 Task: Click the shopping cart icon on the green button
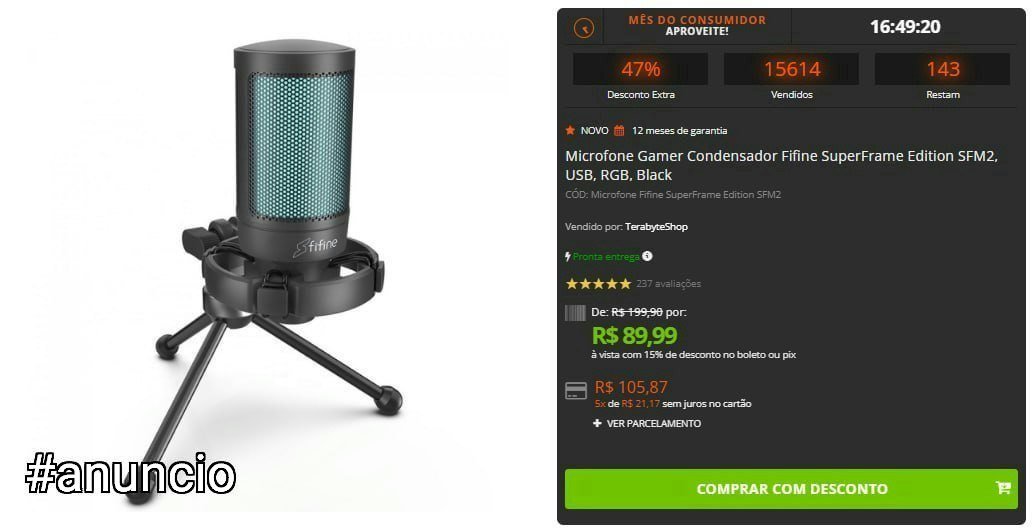click(1003, 488)
